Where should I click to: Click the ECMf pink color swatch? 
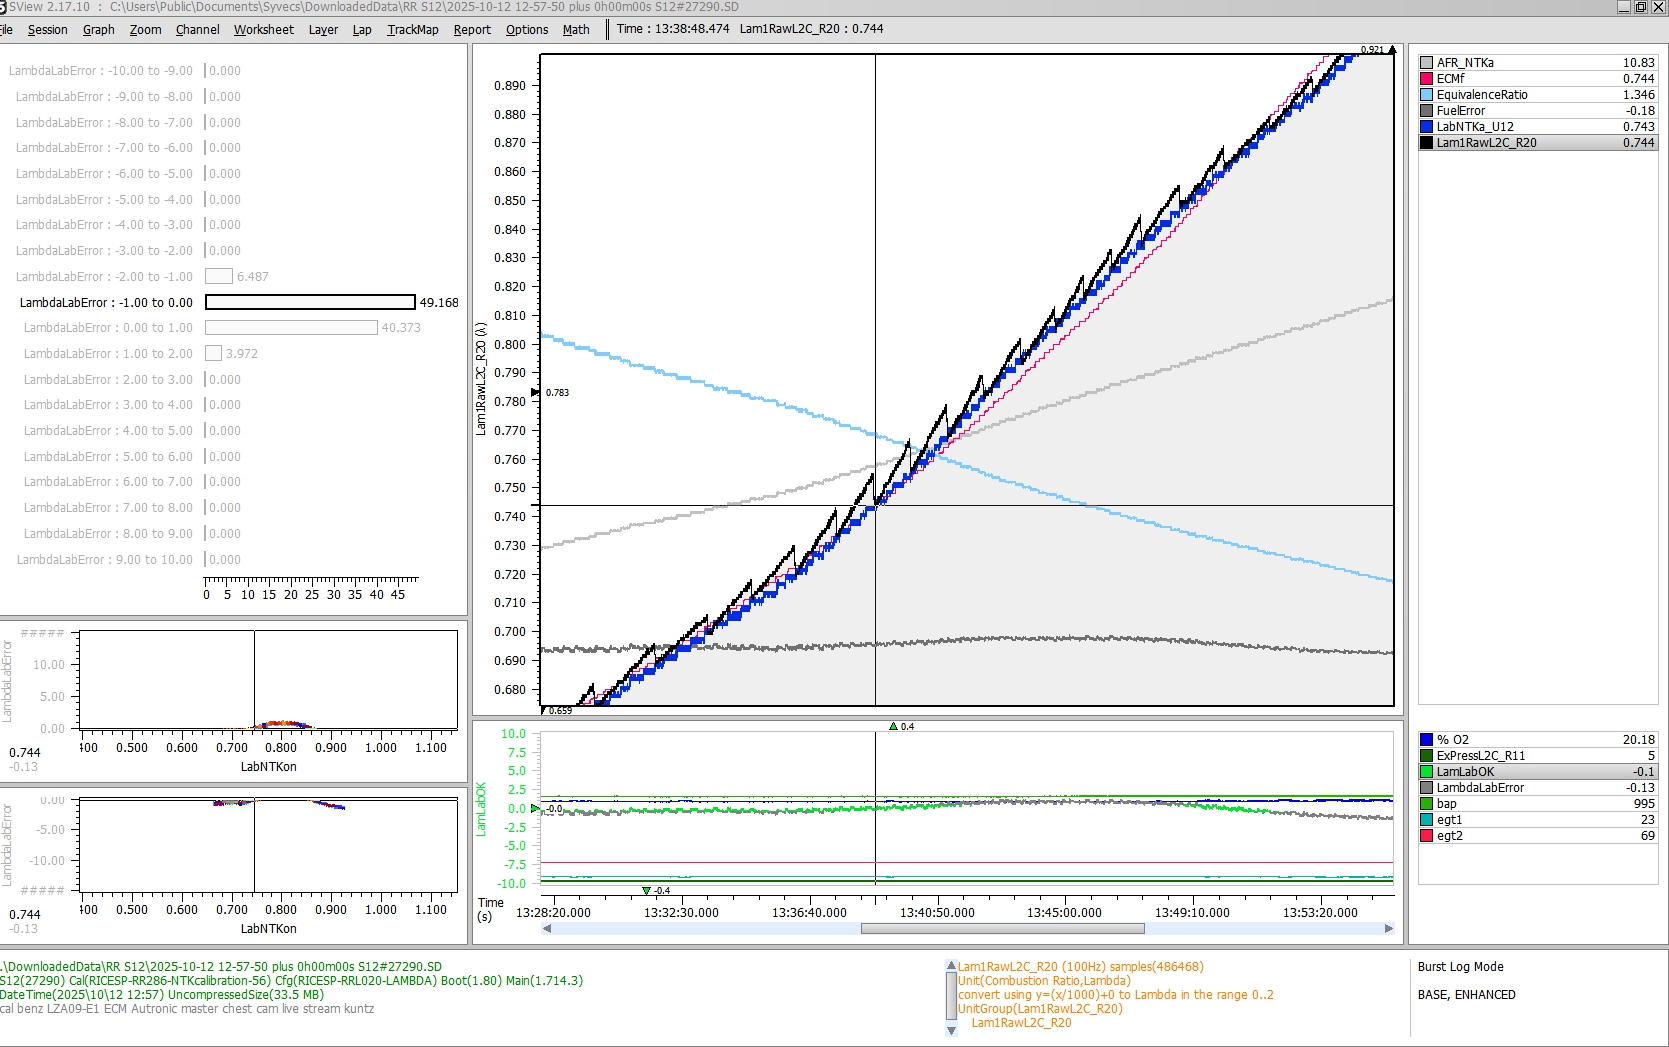(1427, 79)
